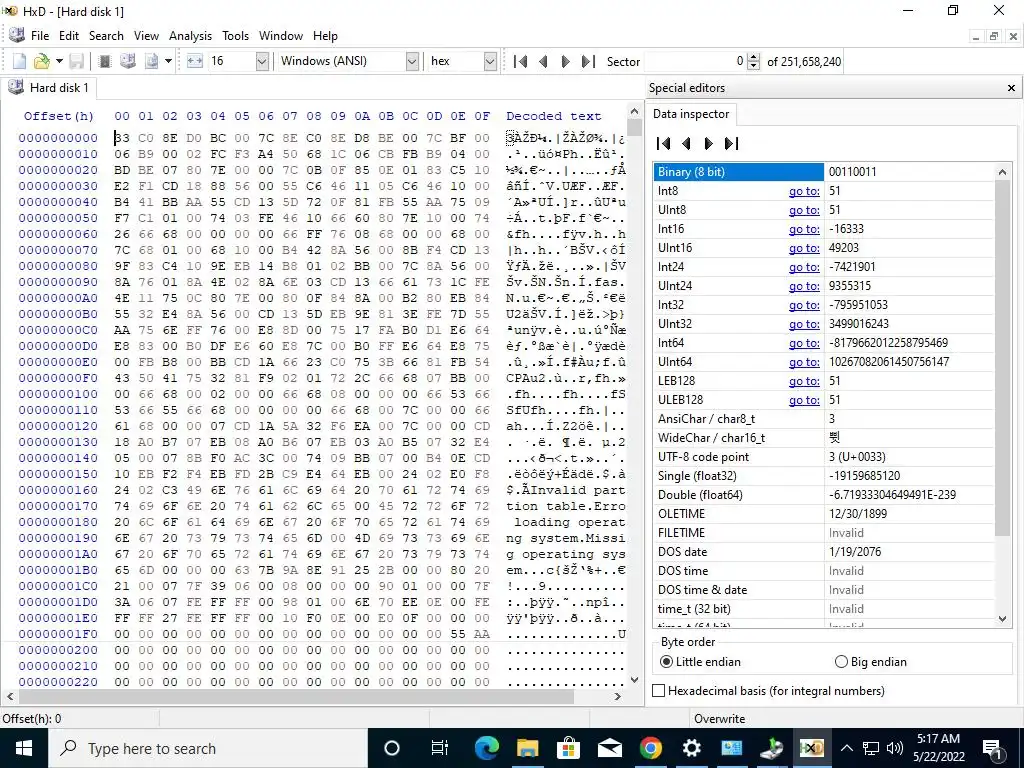The height and width of the screenshot is (768, 1024).
Task: Jump to last sector in toolbar
Action: pyautogui.click(x=588, y=61)
